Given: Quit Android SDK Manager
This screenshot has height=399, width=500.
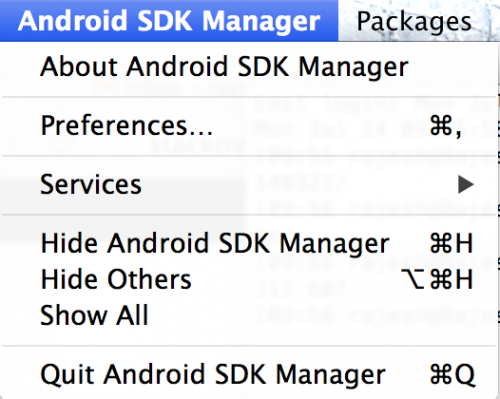Looking at the screenshot, I should tap(248, 375).
